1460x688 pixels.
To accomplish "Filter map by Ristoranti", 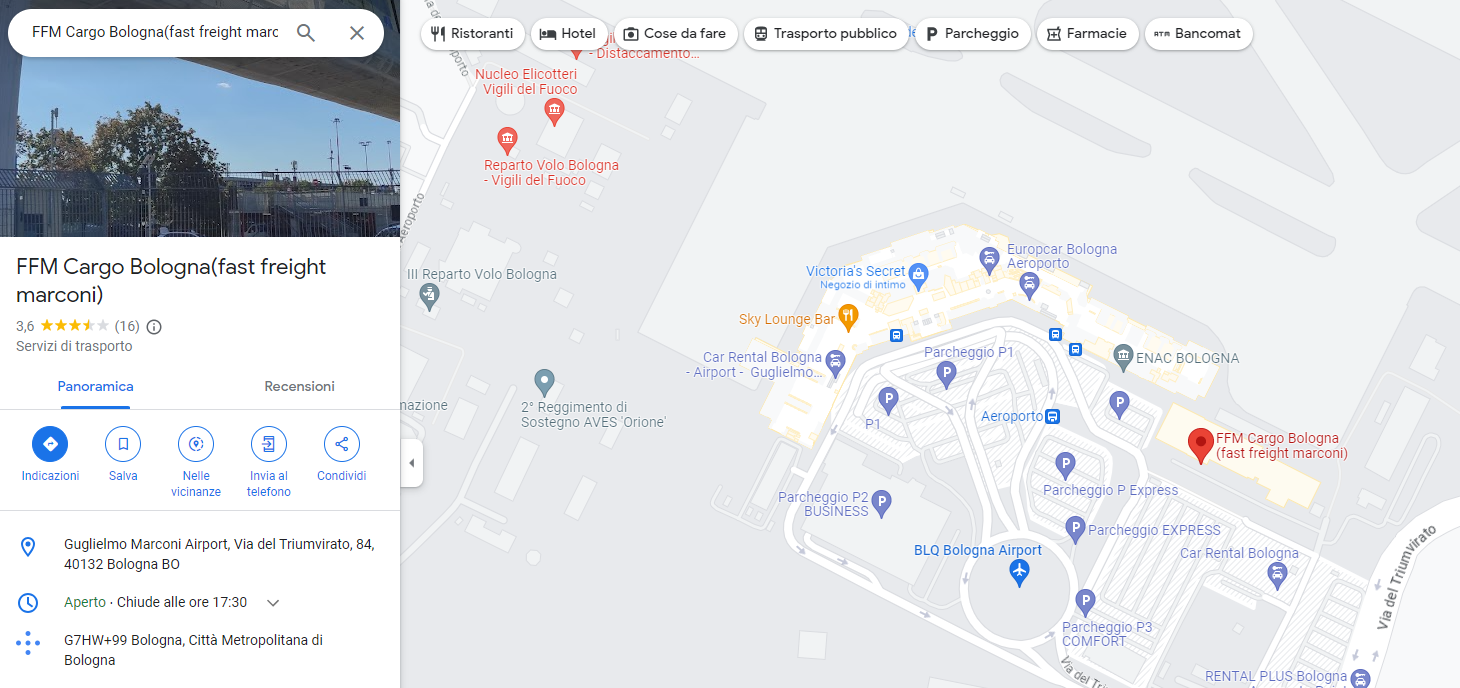I will tap(472, 33).
